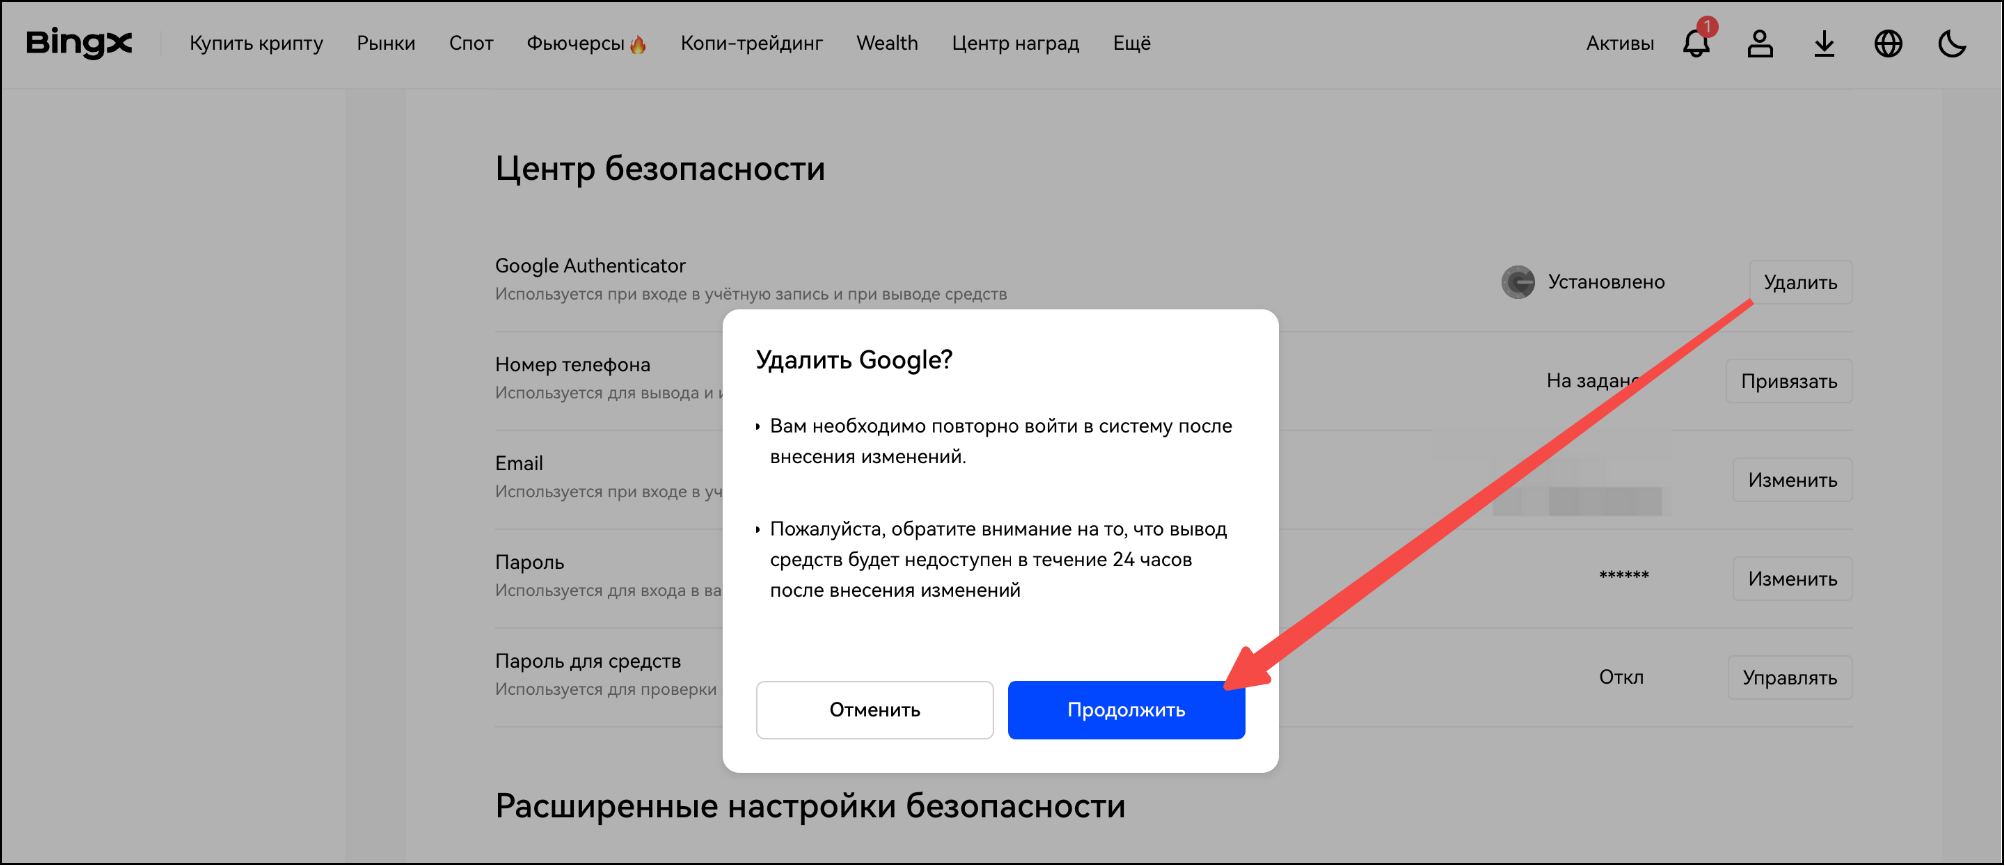Click the Google Authenticator status icon
This screenshot has width=2005, height=866.
(1518, 282)
